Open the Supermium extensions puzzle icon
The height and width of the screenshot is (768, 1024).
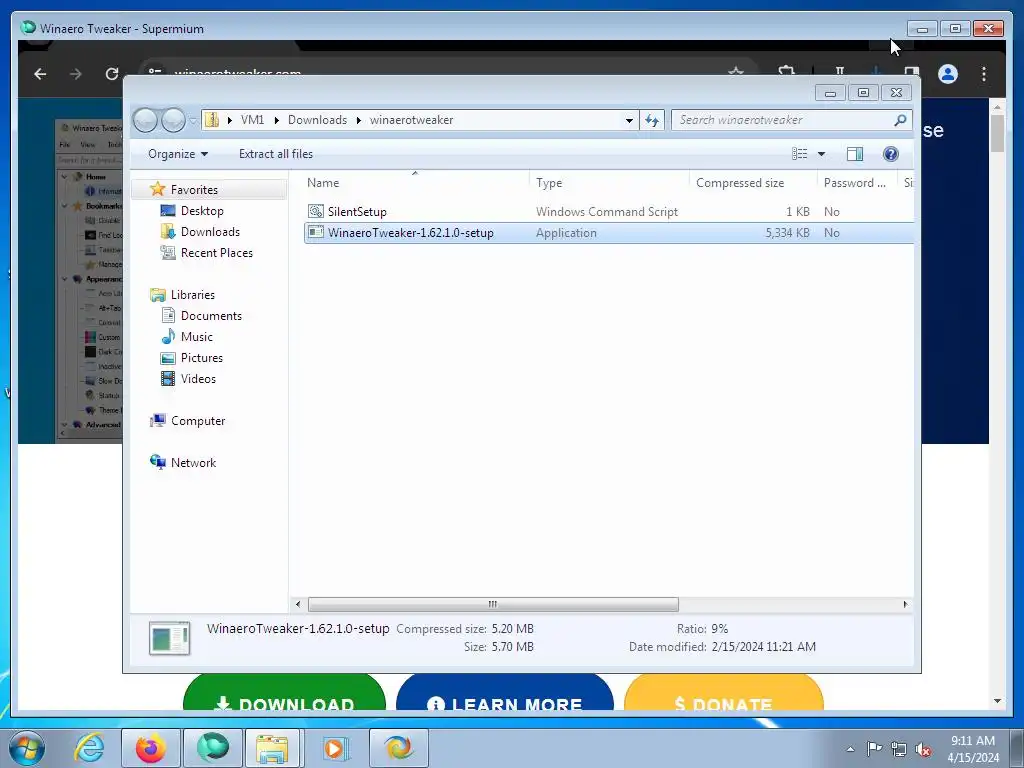pos(786,71)
